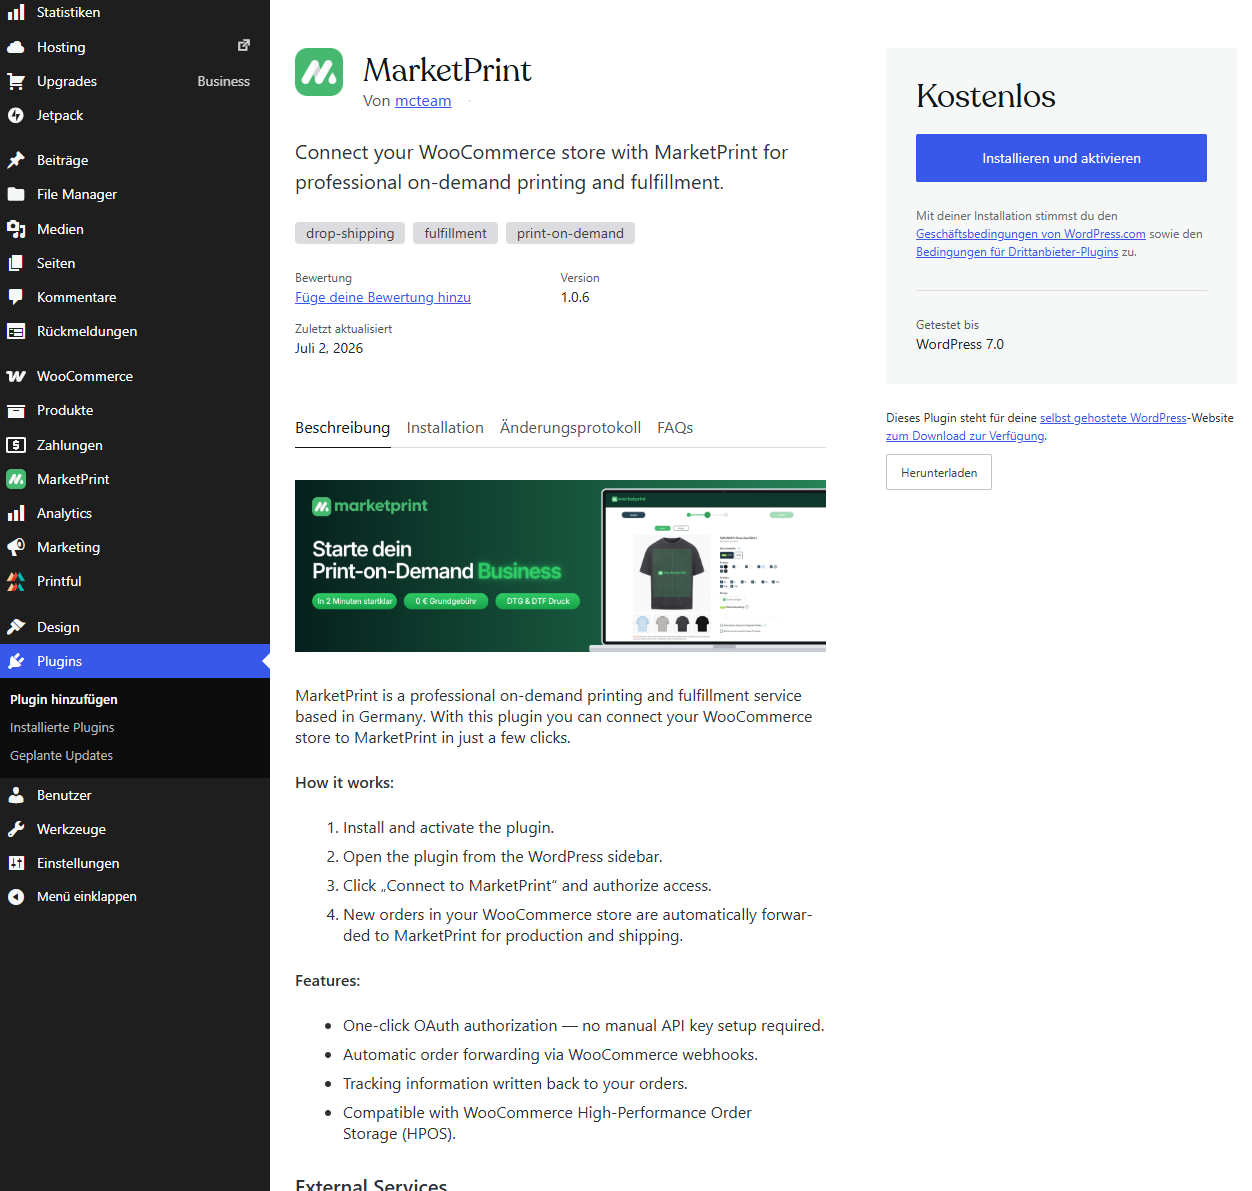Click the version number 1.0.6

575,297
